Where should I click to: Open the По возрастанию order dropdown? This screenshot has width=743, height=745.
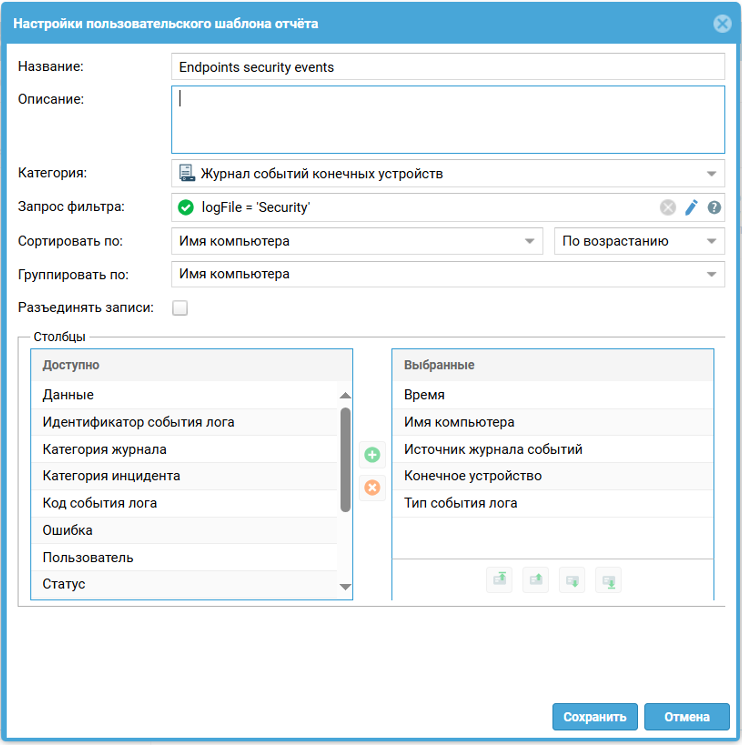[x=711, y=241]
